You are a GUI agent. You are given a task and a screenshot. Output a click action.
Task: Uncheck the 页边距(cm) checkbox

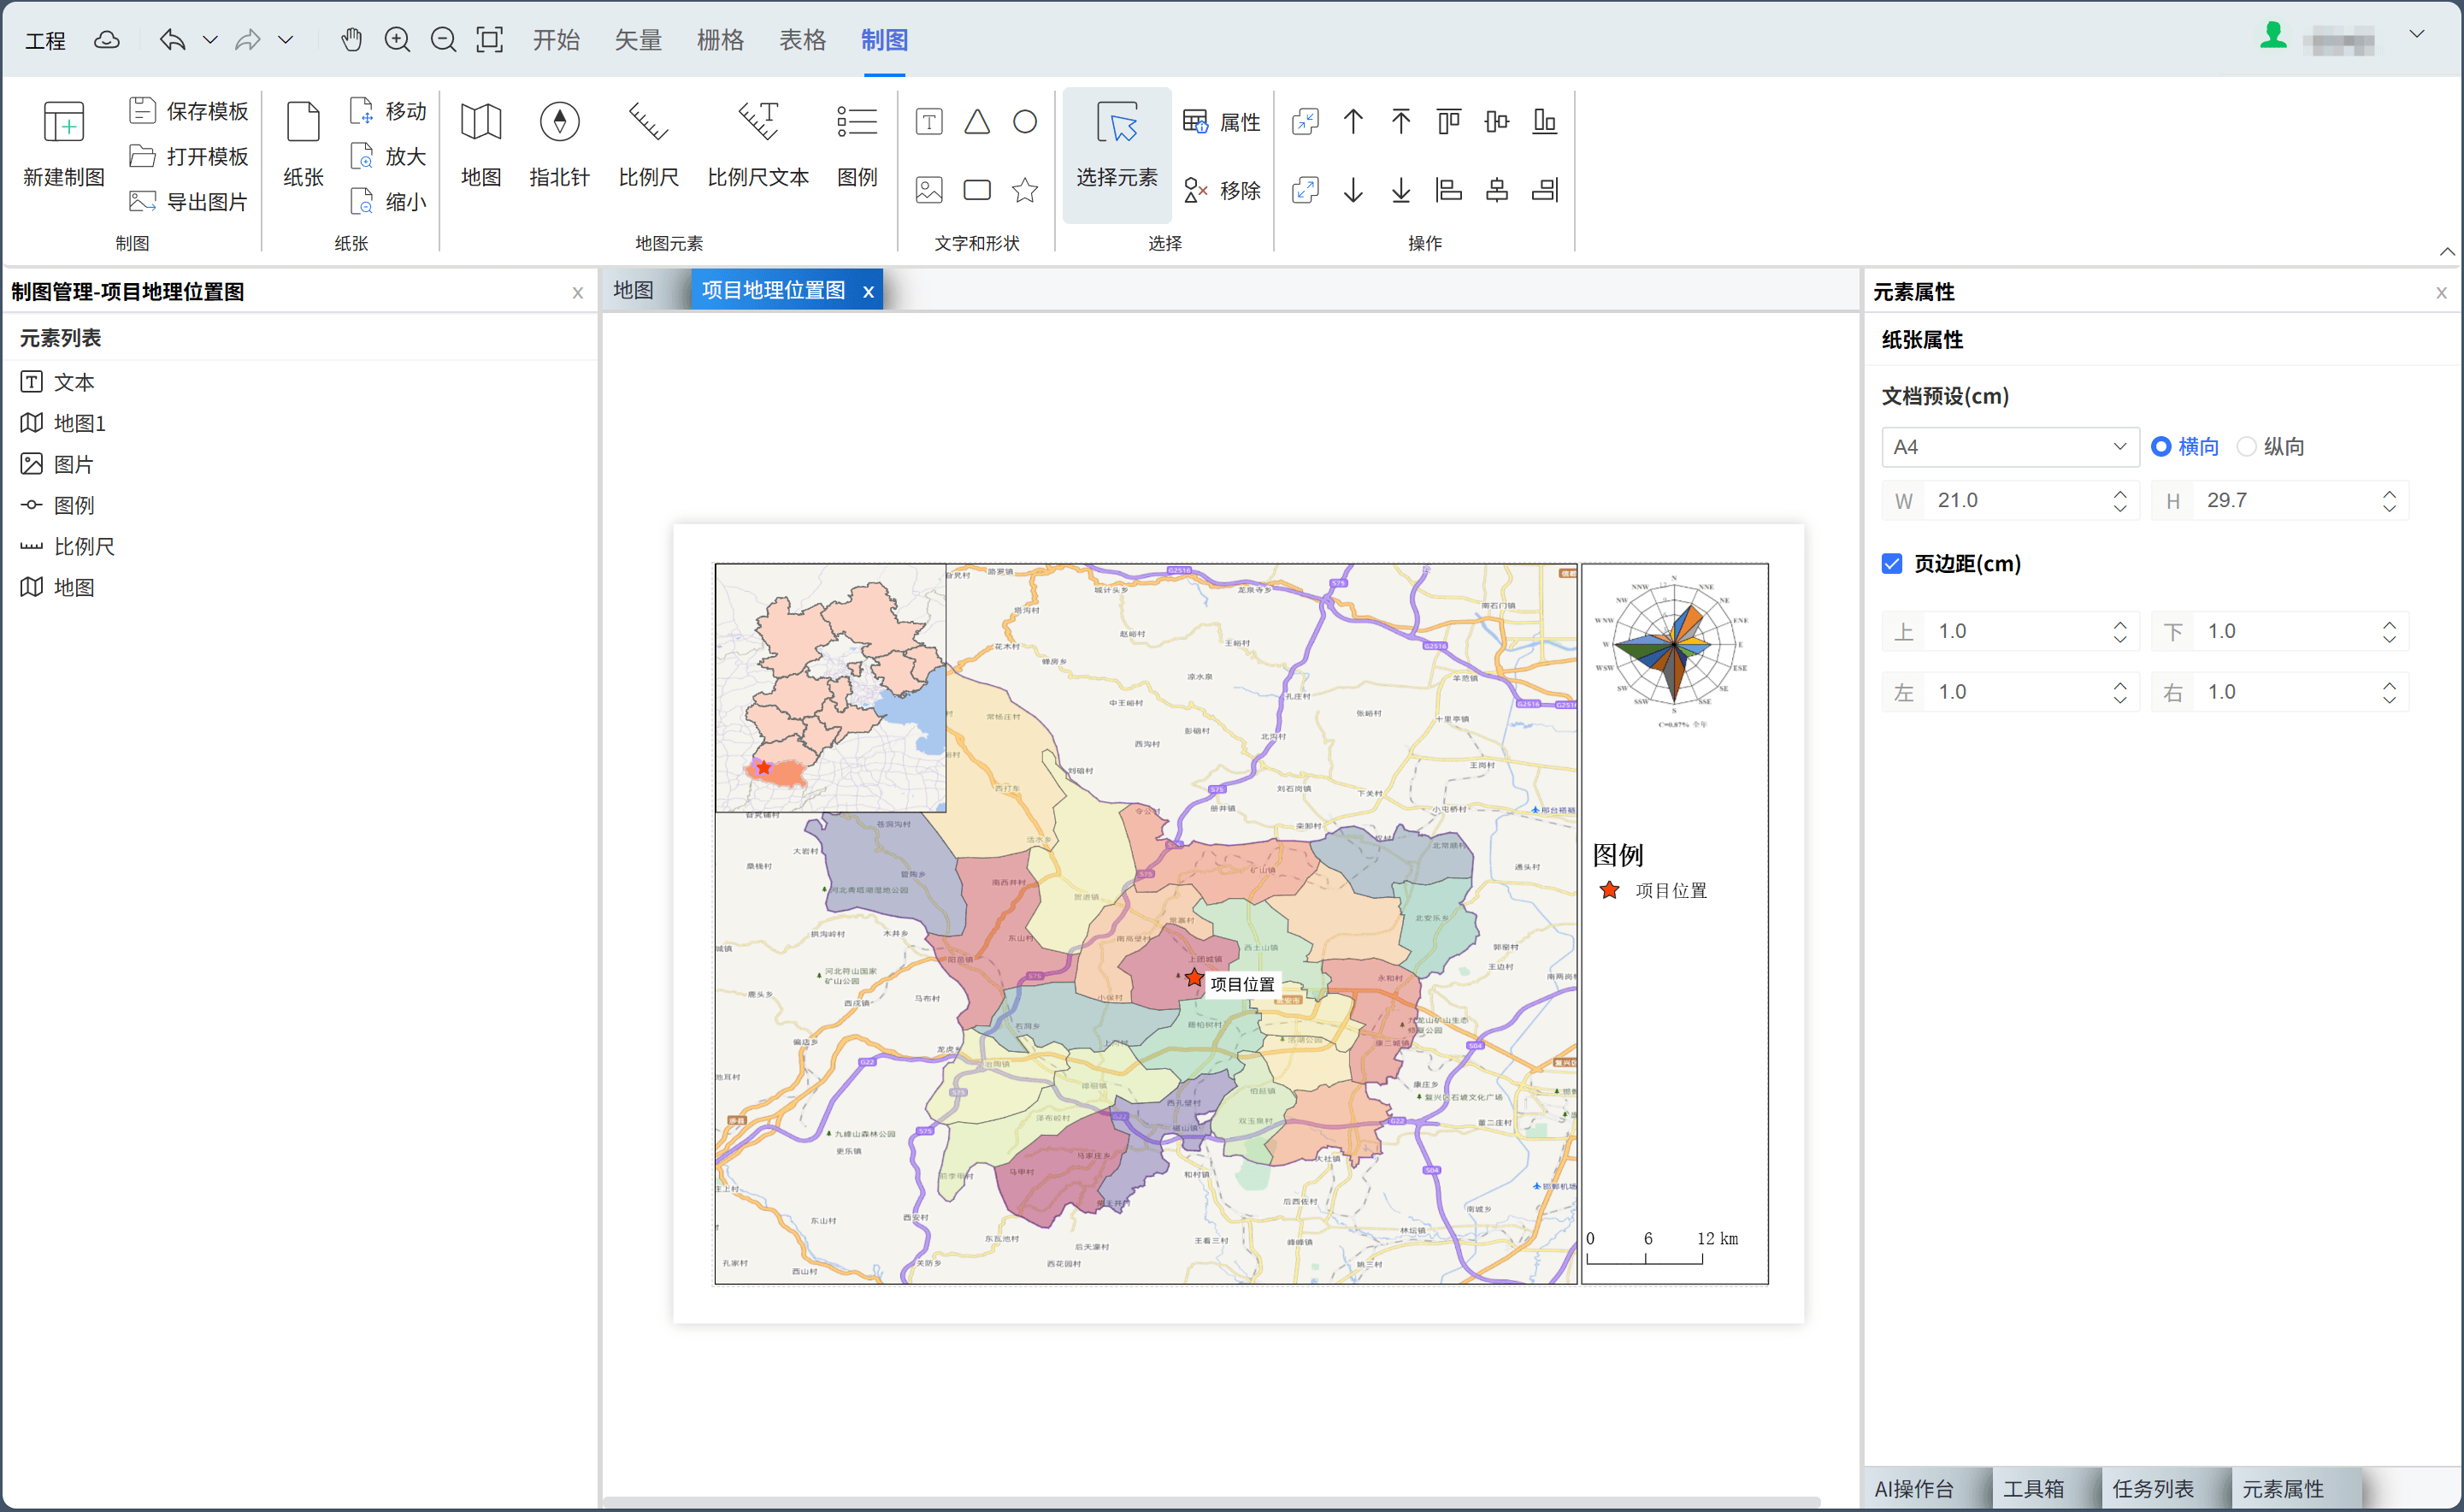click(1892, 564)
